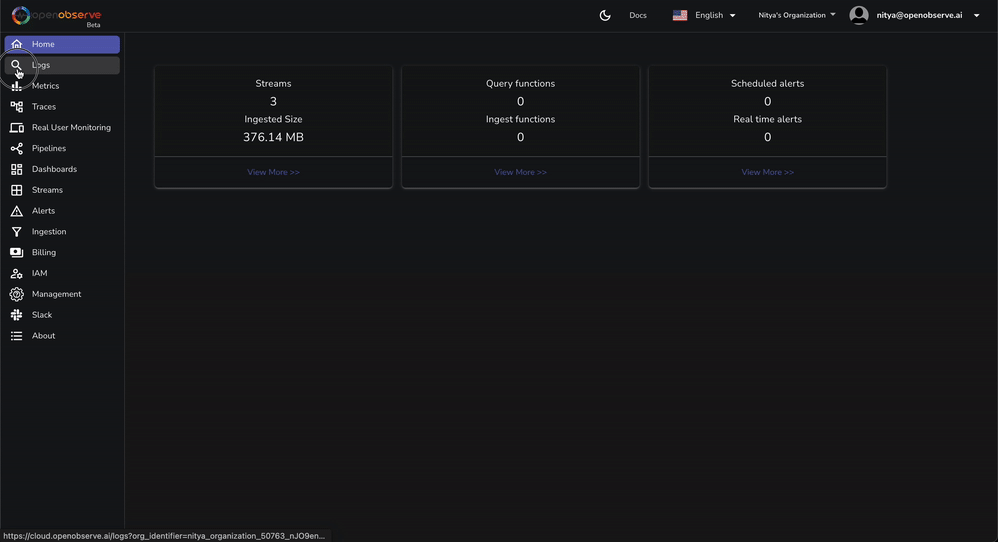This screenshot has width=998, height=542.
Task: Click the Pipelines branching icon
Action: (x=17, y=148)
